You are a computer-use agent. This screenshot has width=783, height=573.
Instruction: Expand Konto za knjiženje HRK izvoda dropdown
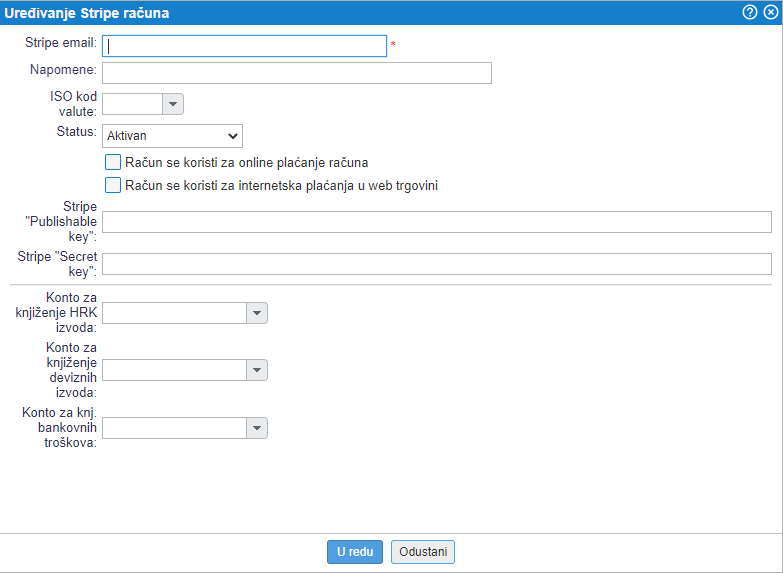pos(257,313)
